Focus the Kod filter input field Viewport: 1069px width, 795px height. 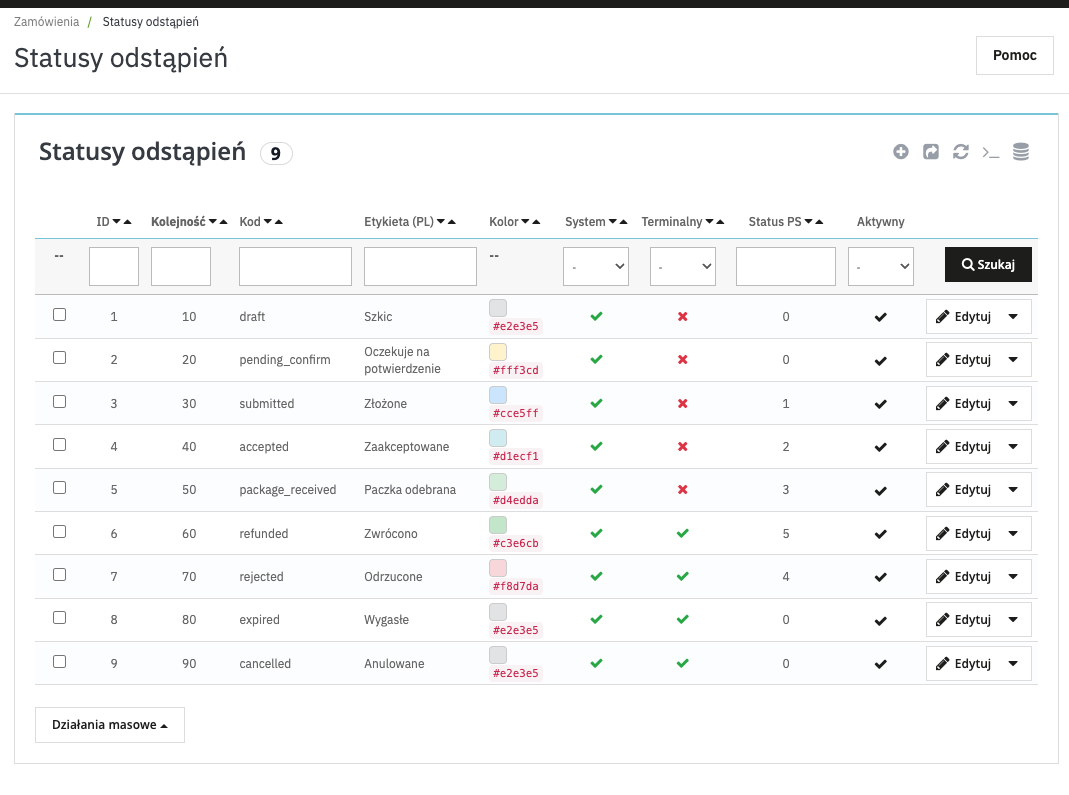(295, 266)
